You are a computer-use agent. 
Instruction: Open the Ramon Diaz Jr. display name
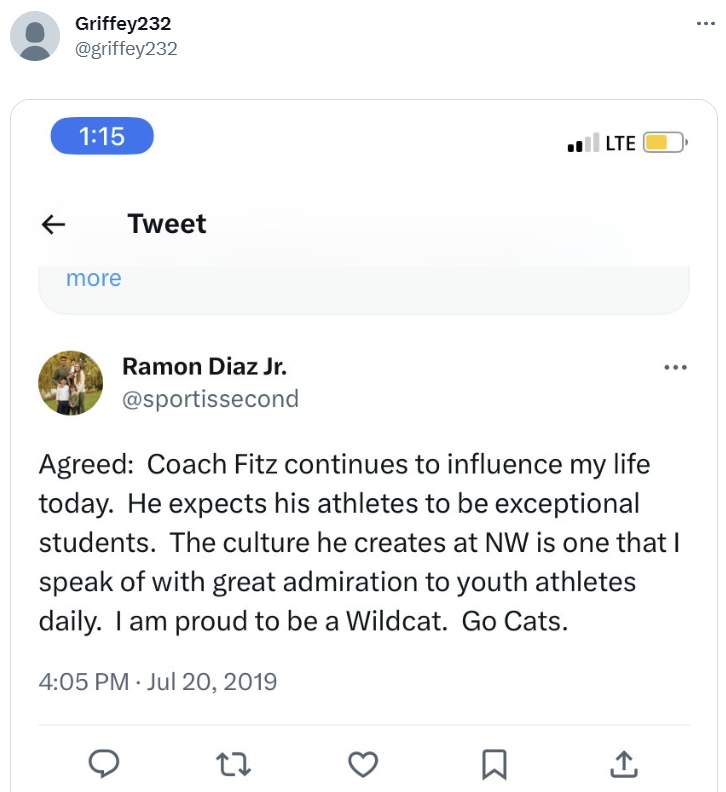tap(204, 367)
